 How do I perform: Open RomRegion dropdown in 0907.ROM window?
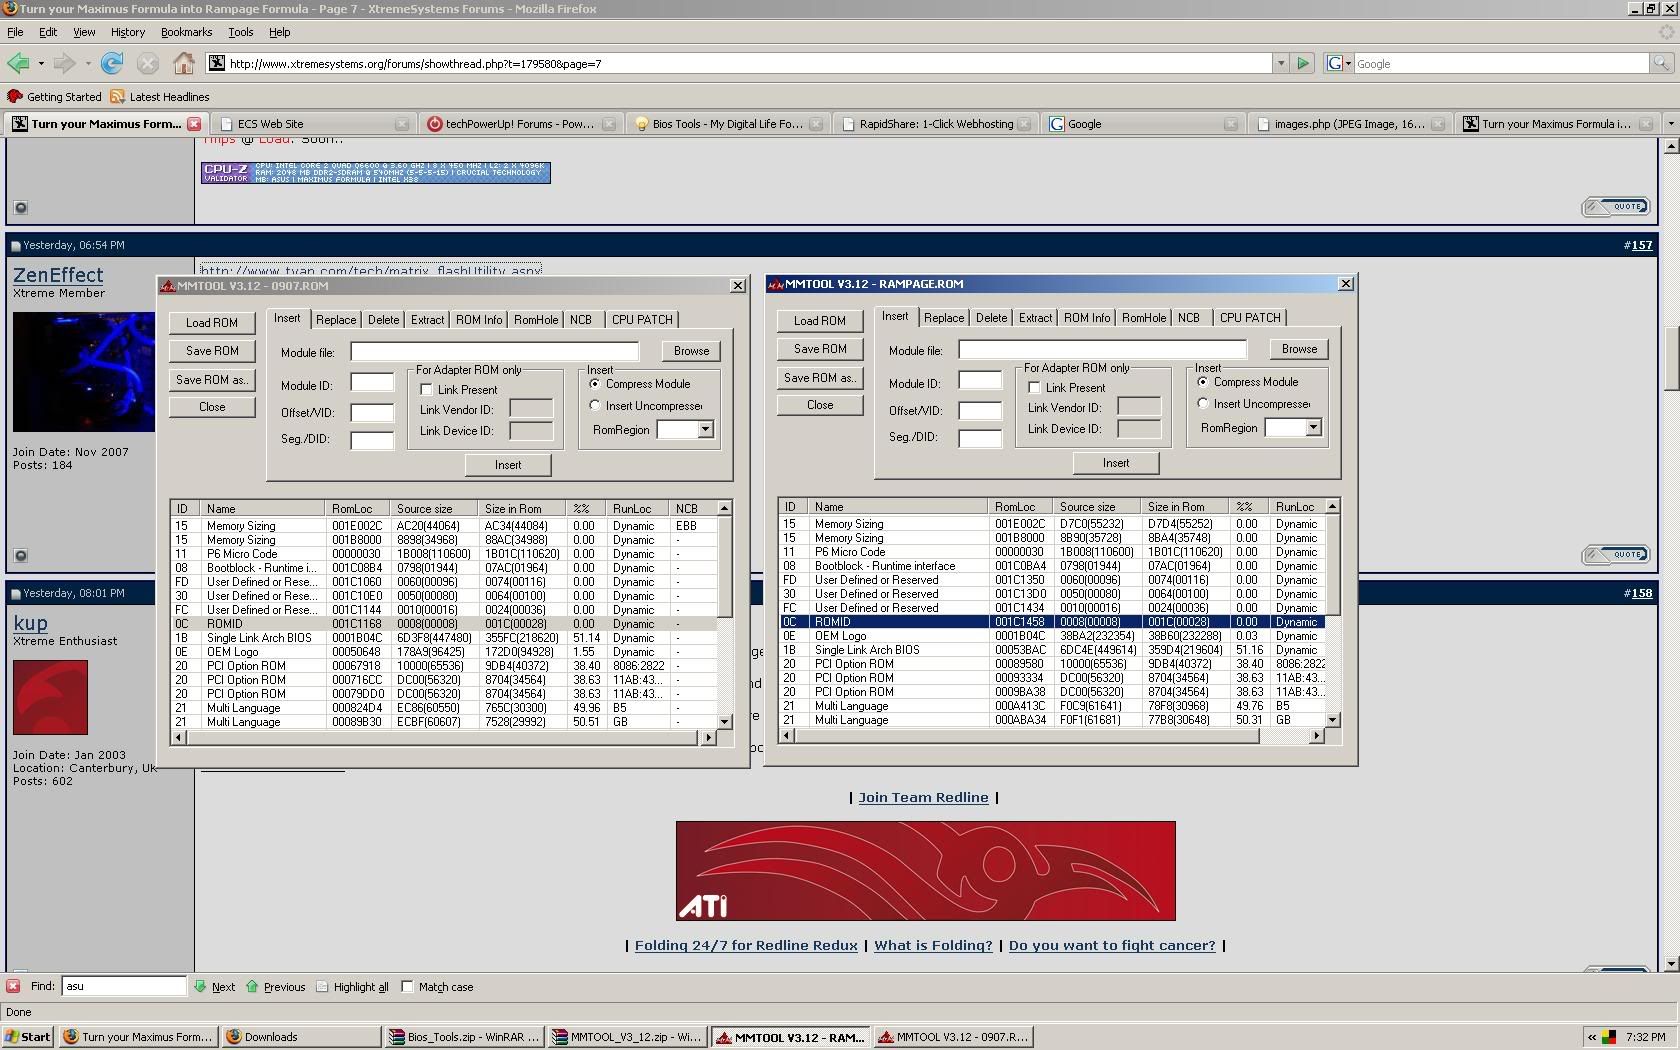pos(705,430)
